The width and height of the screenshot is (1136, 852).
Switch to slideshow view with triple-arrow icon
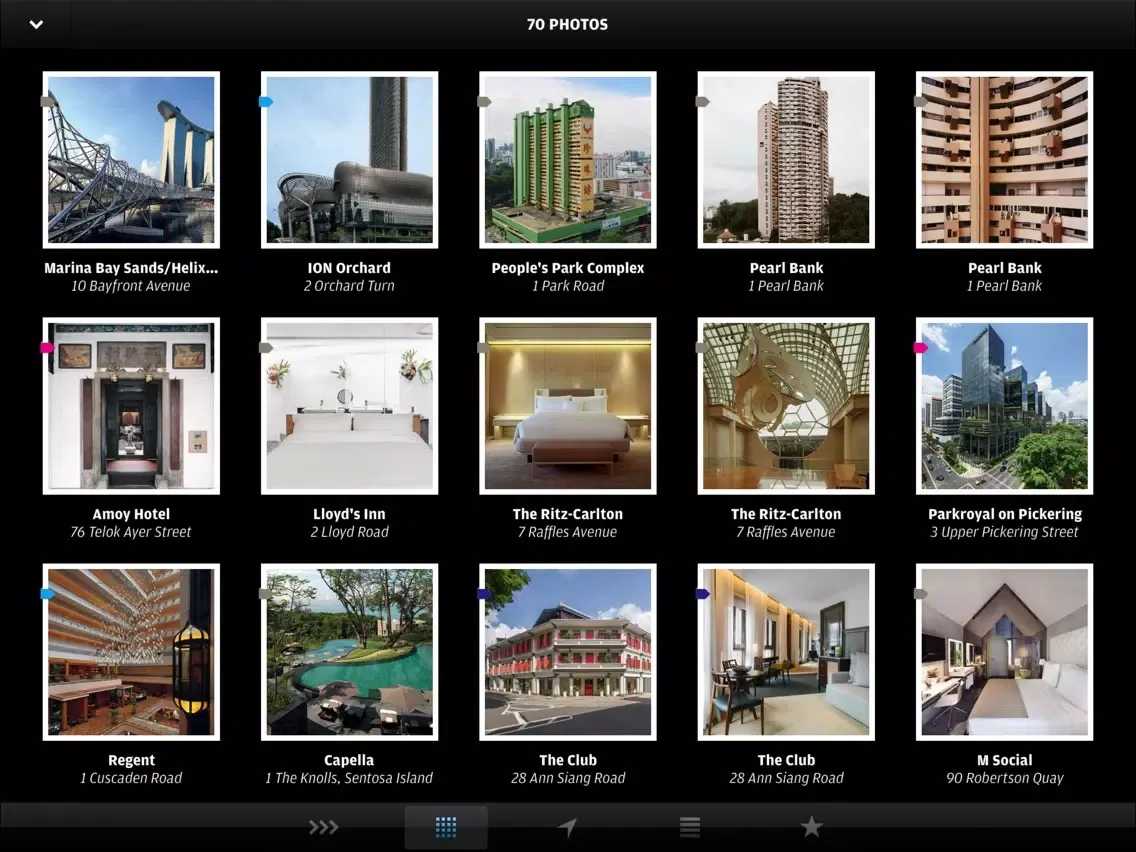point(323,827)
